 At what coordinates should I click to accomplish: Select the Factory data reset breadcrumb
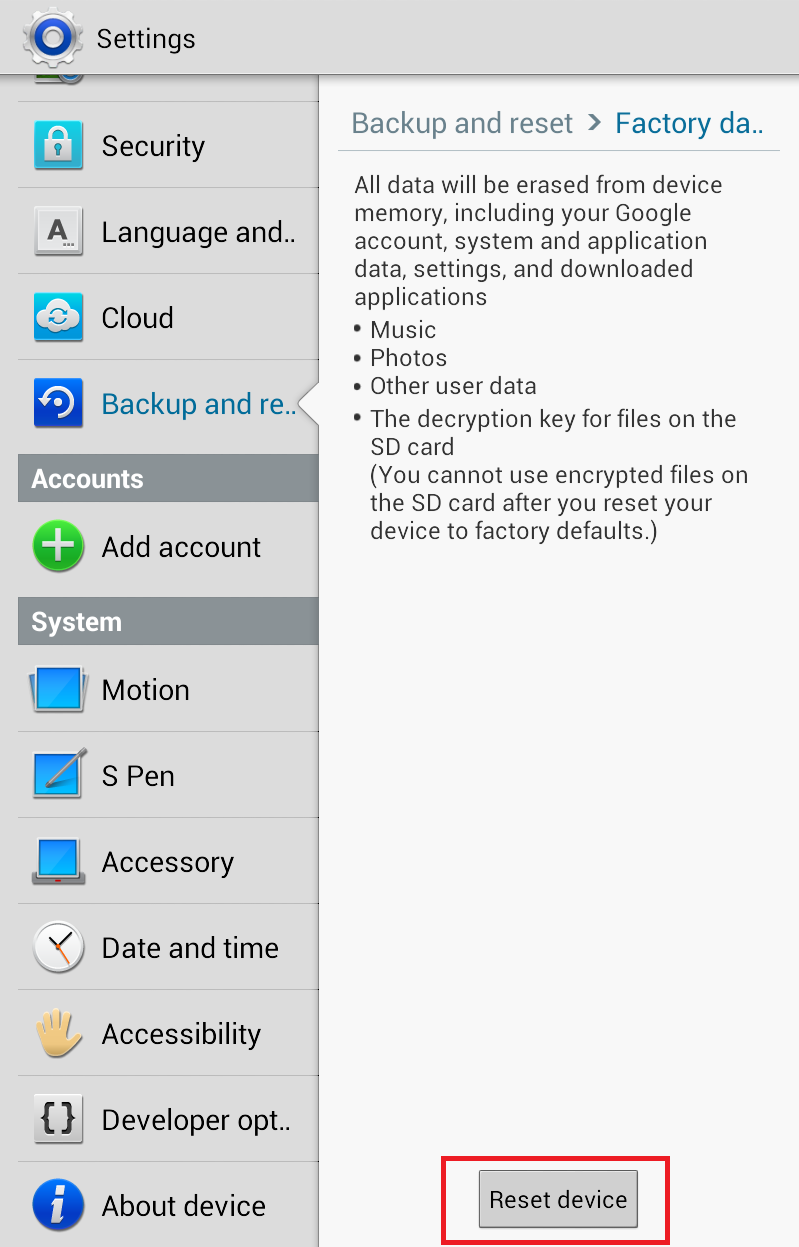(x=689, y=123)
